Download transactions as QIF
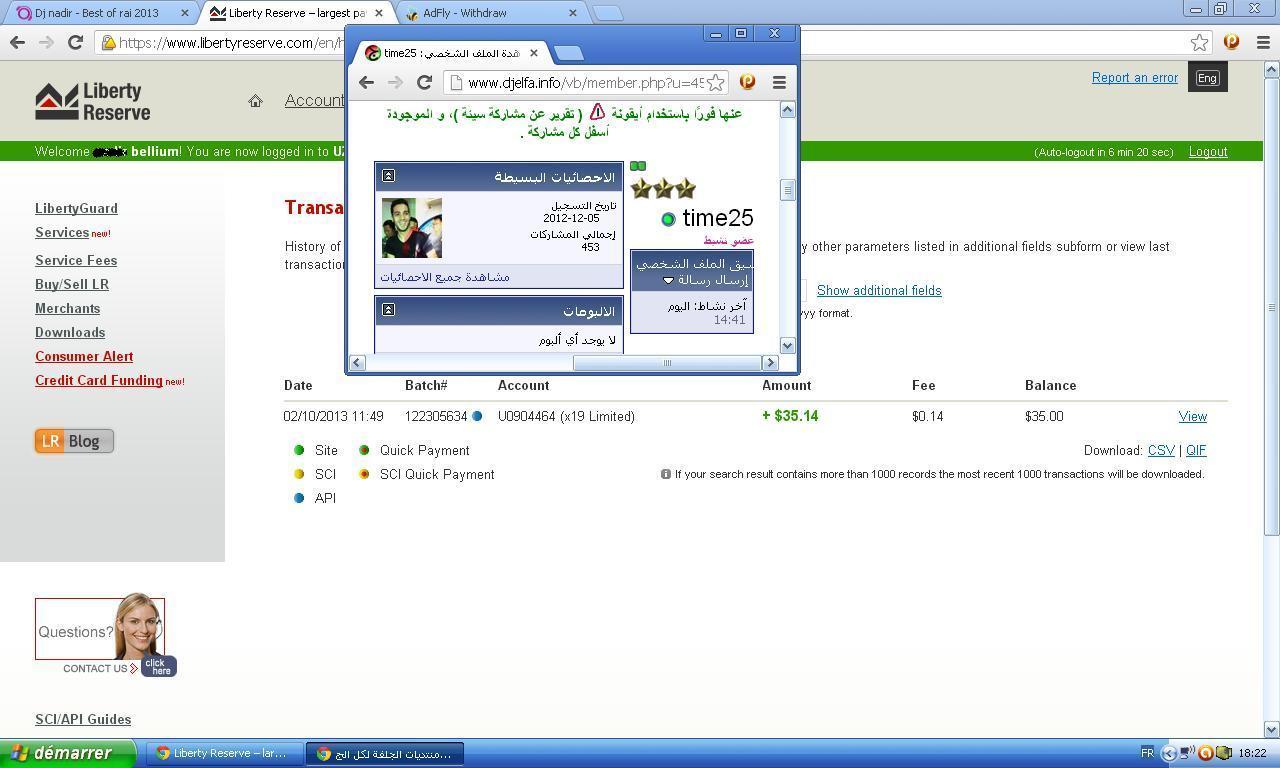 coord(1196,451)
